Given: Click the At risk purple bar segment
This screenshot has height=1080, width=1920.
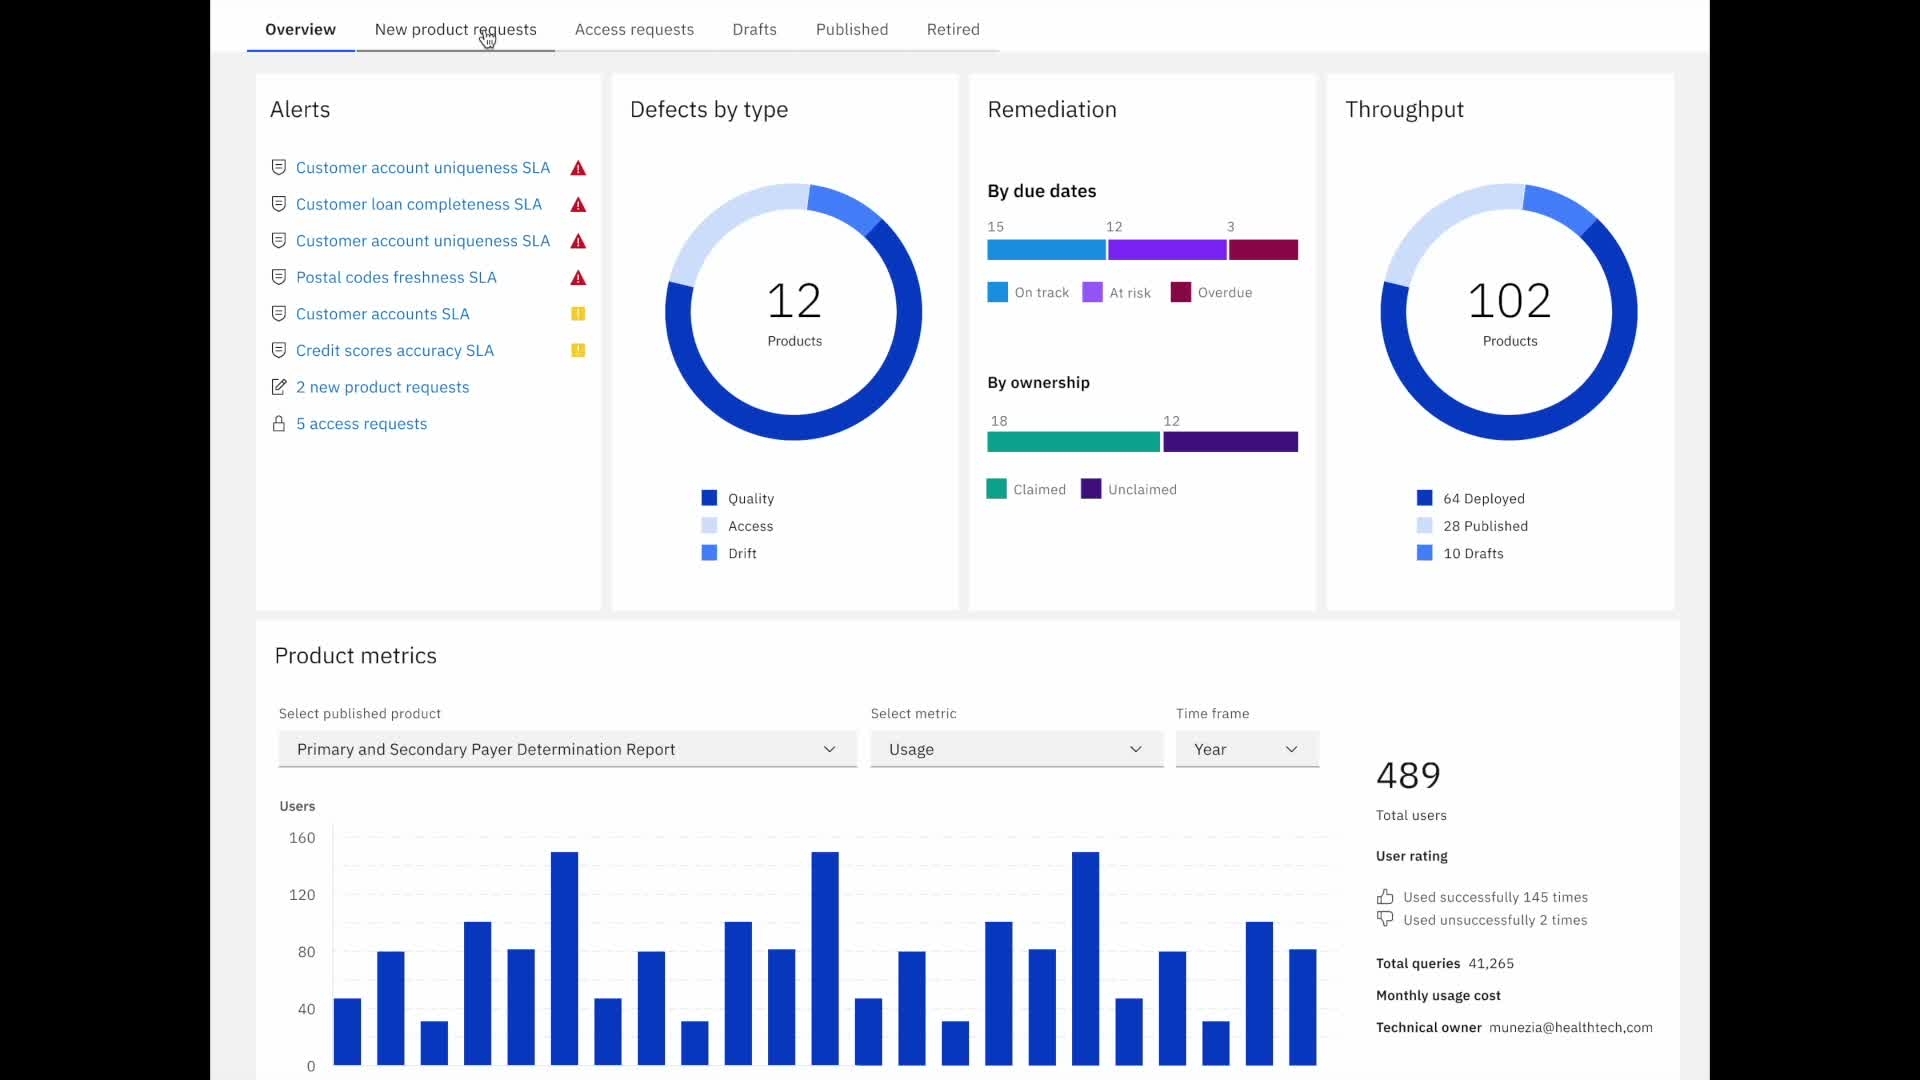Looking at the screenshot, I should (x=1167, y=250).
